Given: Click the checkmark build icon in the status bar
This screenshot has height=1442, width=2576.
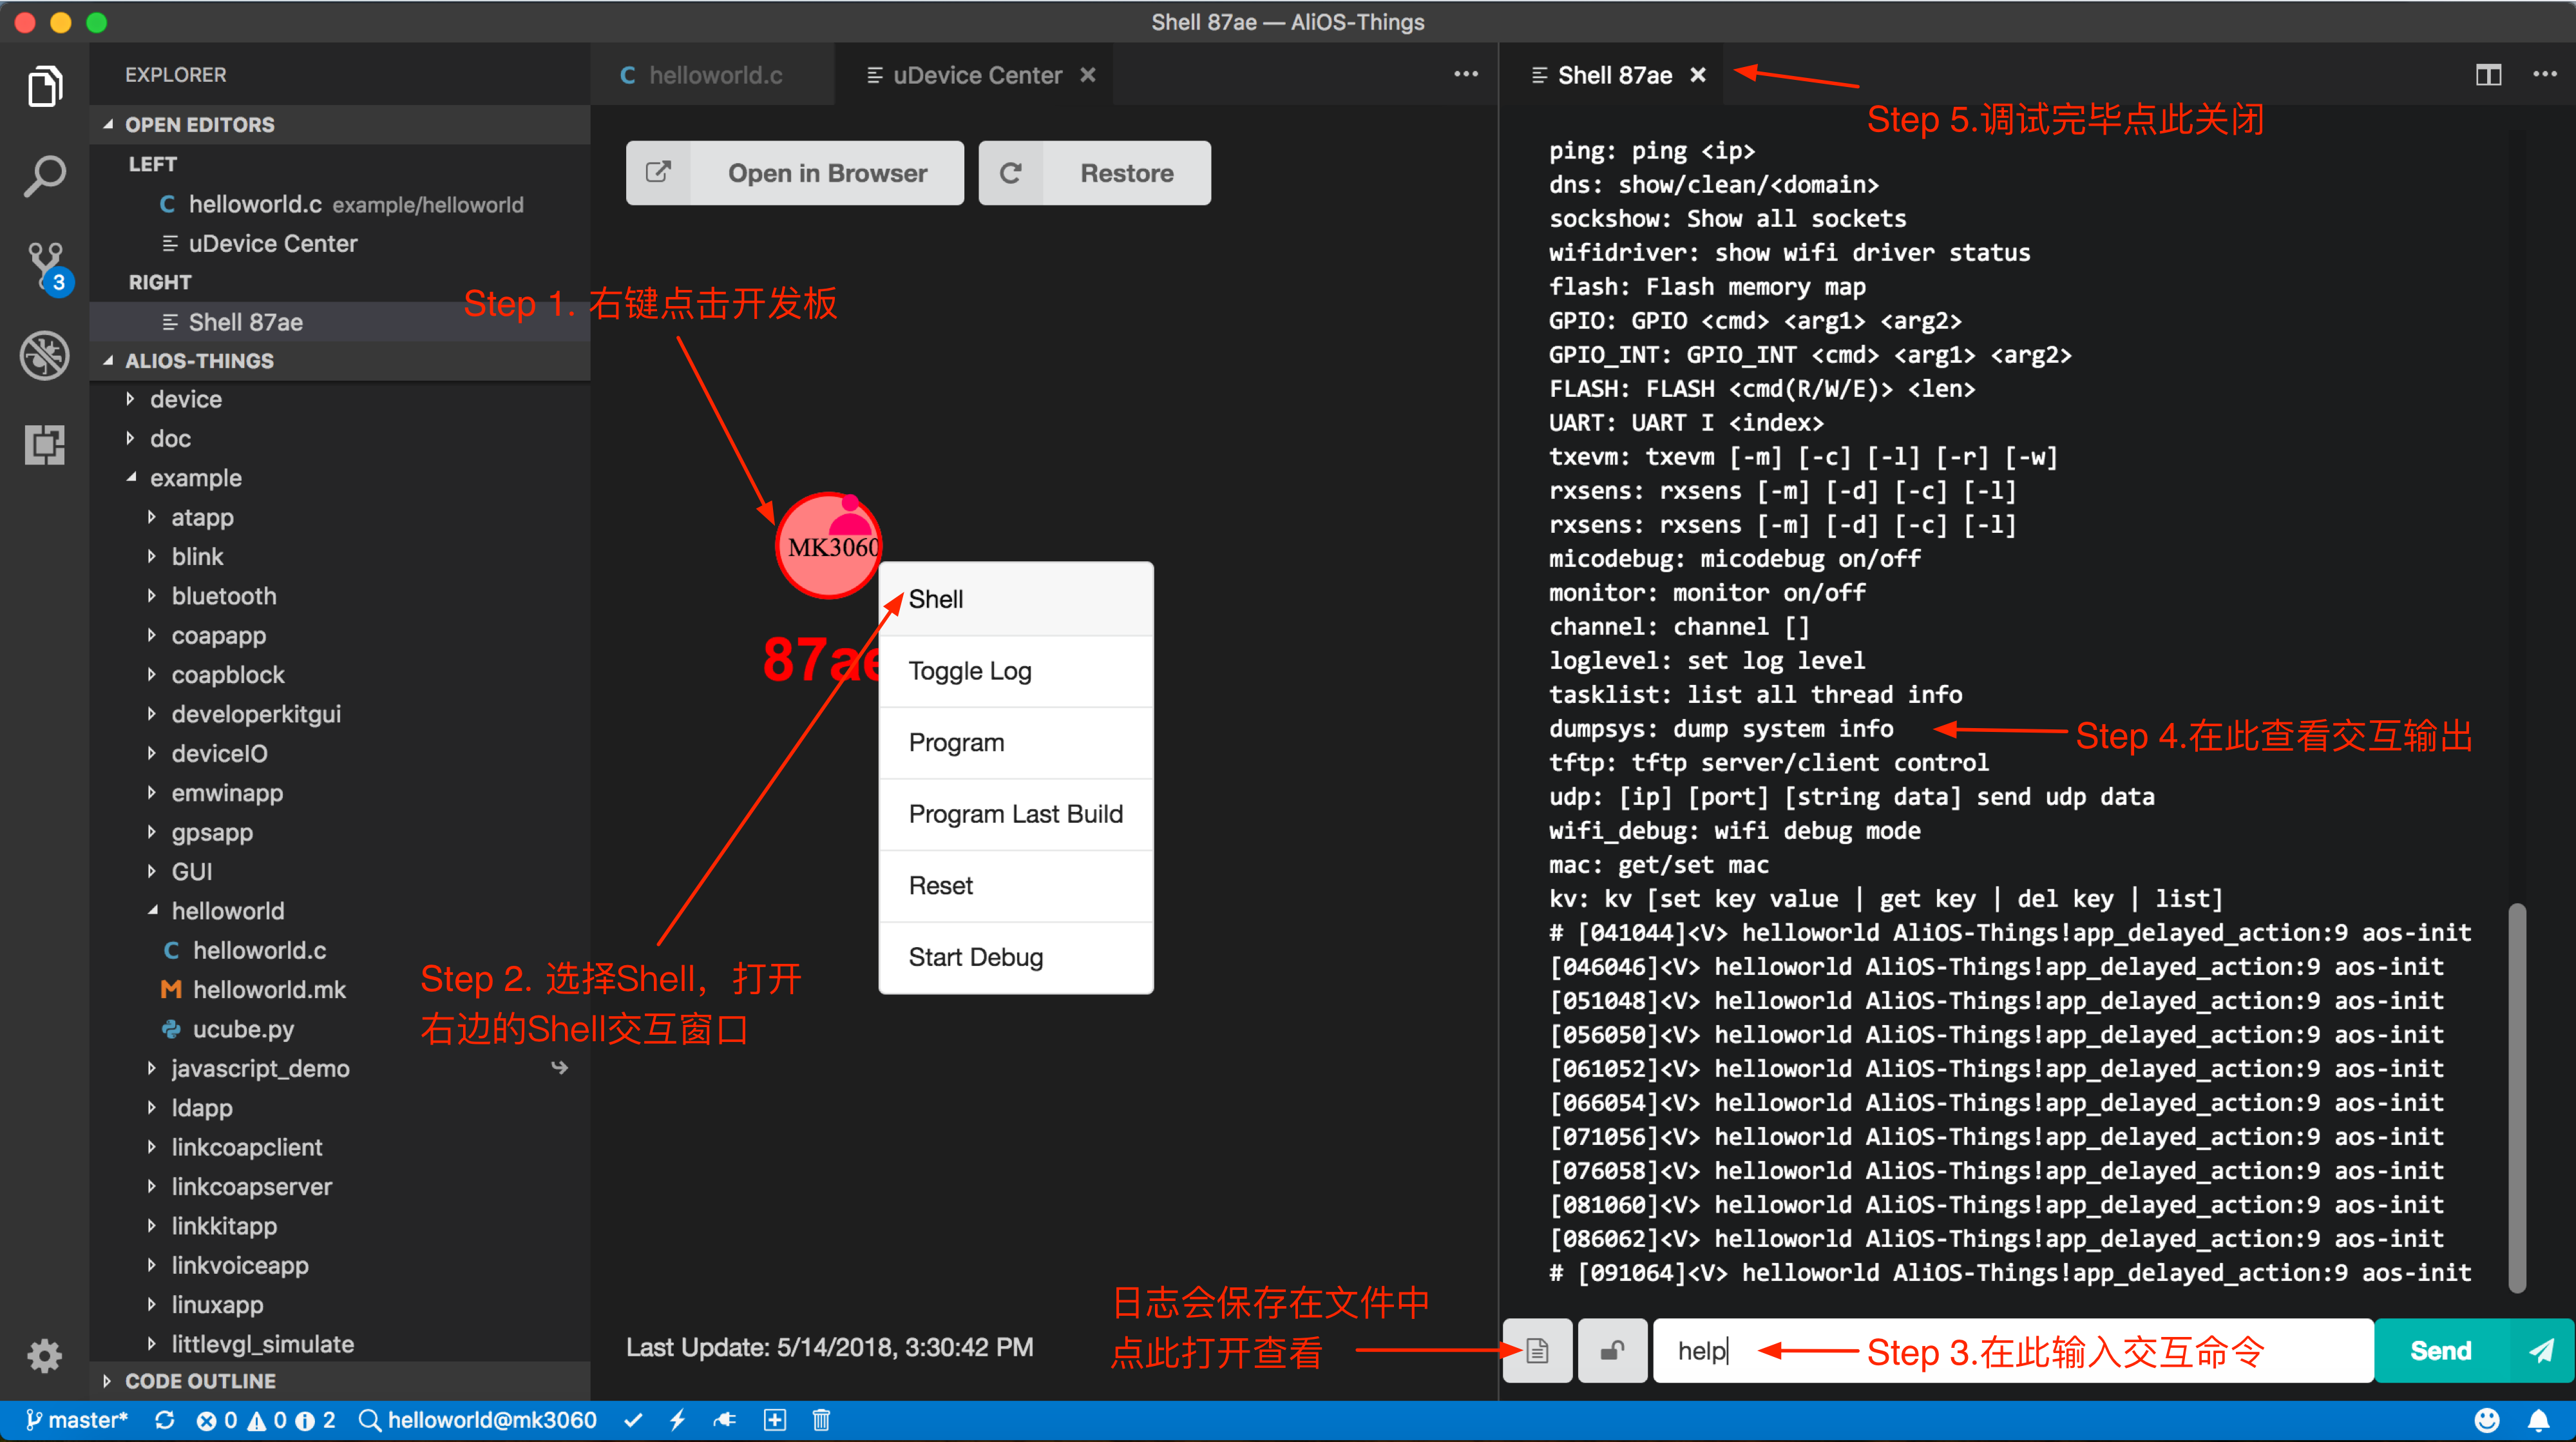Looking at the screenshot, I should [x=634, y=1420].
